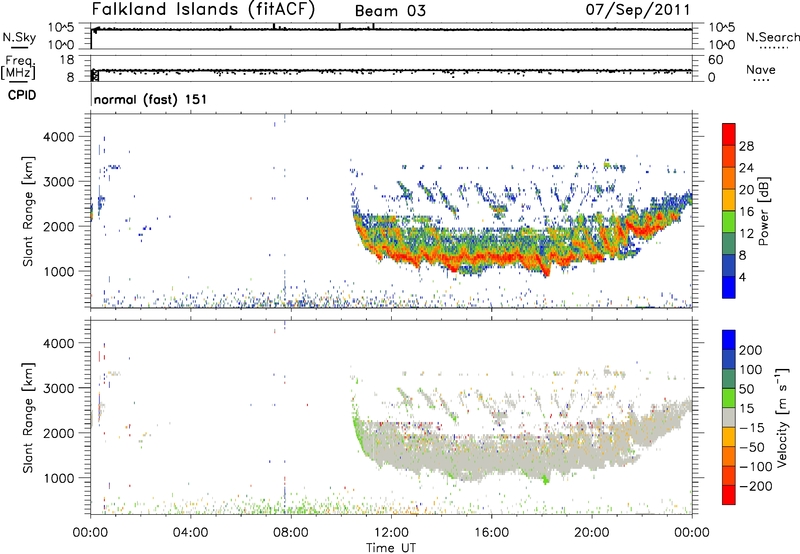Click the 'CPID' row label
This screenshot has height=554, width=800.
click(22, 95)
